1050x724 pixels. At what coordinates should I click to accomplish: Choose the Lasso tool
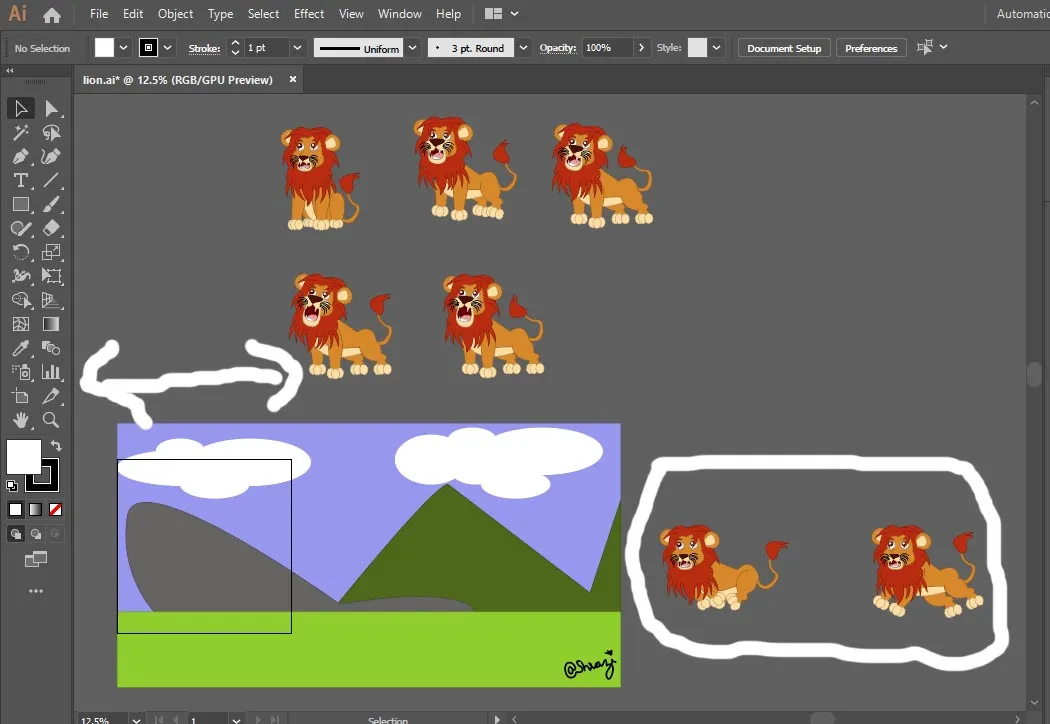point(51,133)
